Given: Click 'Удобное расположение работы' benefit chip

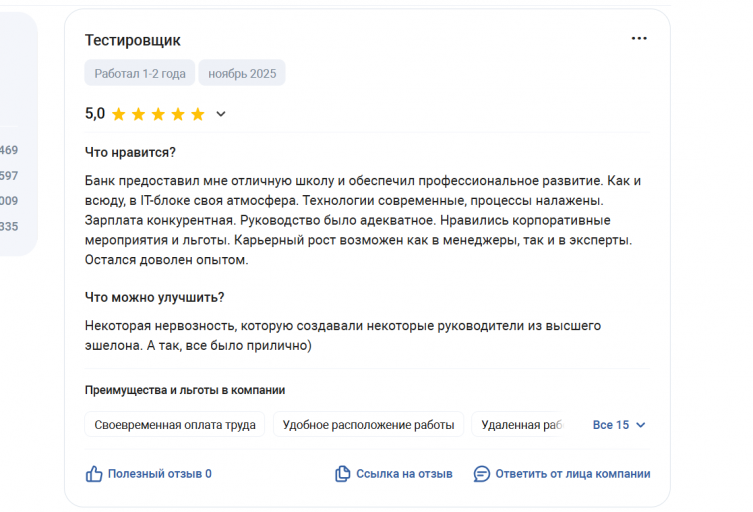Looking at the screenshot, I should click(x=368, y=425).
